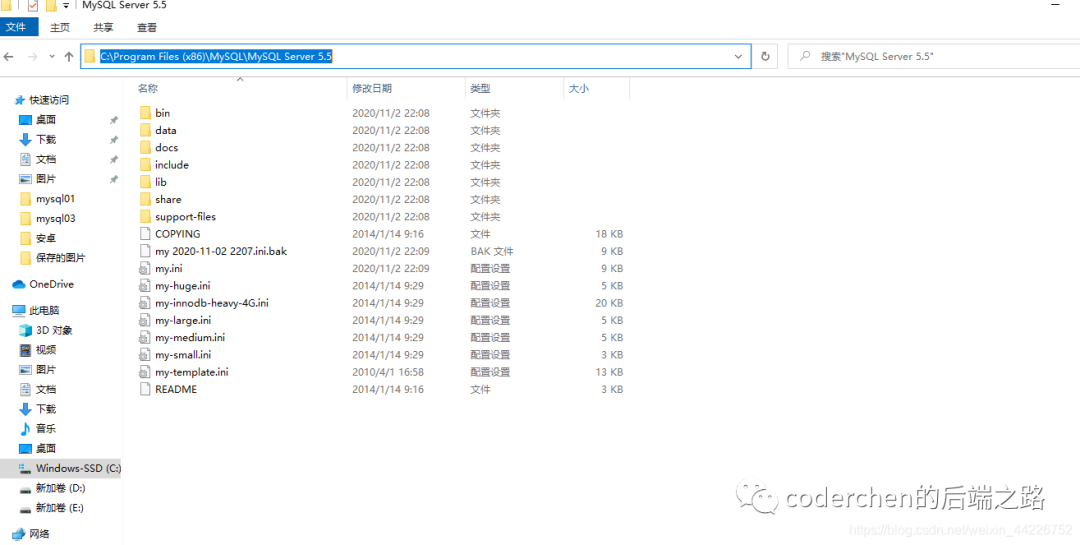Select 视频 under 此电脑

click(46, 350)
